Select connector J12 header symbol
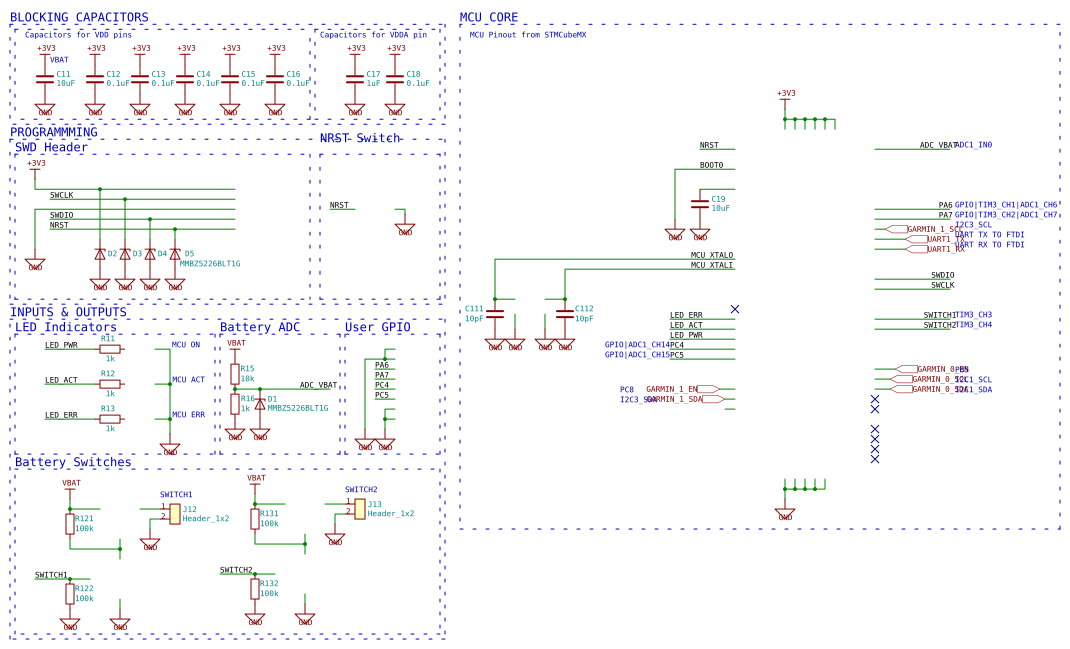Image resolution: width=1070 pixels, height=649 pixels. click(x=175, y=514)
